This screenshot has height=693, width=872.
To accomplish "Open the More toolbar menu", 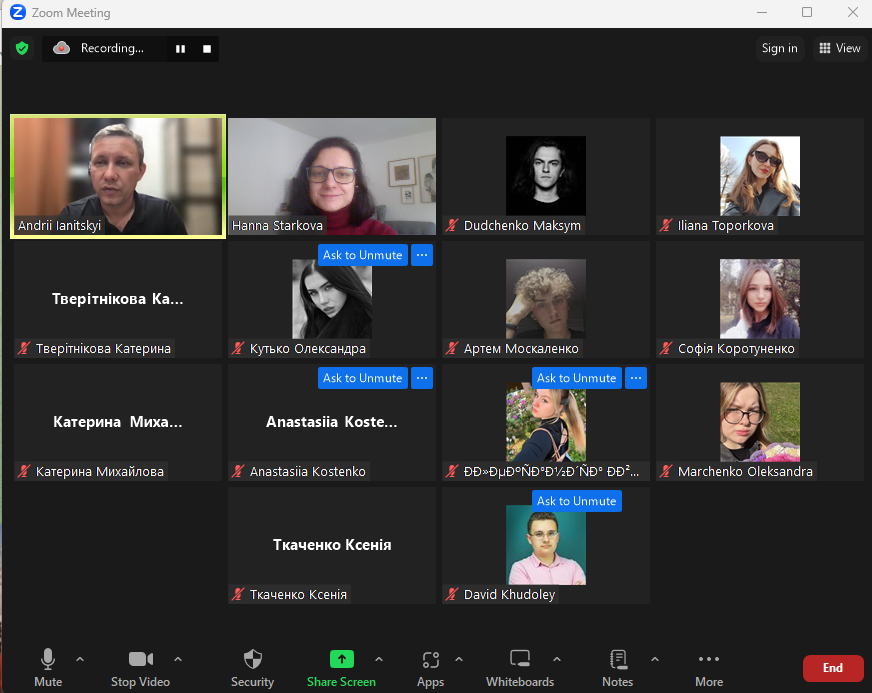I will 709,666.
